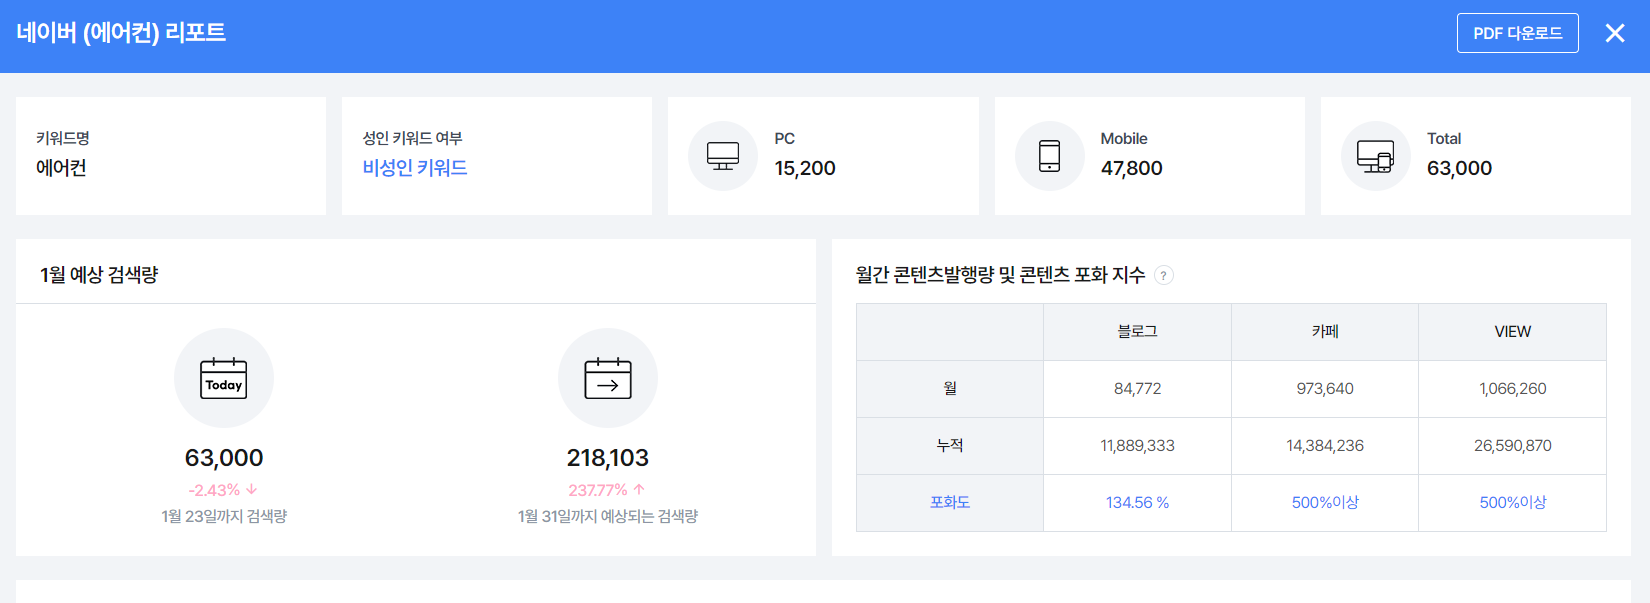Viewport: 1650px width, 603px height.
Task: Click the PC monitor icon
Action: [723, 156]
